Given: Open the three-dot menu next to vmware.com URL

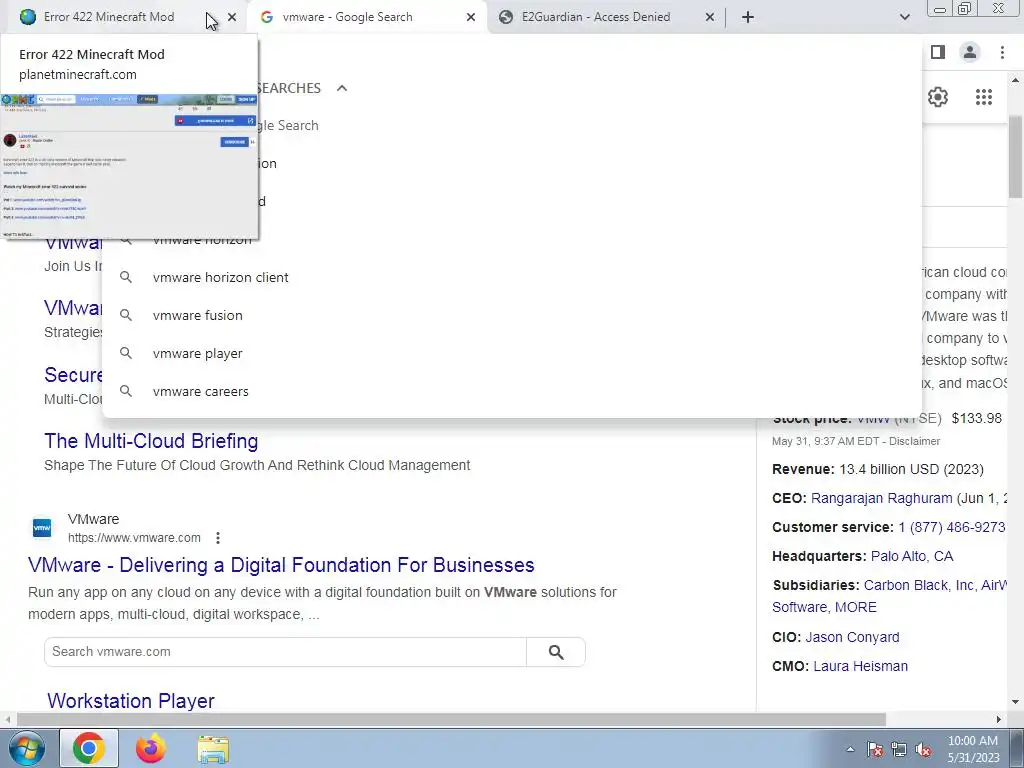Looking at the screenshot, I should [217, 538].
